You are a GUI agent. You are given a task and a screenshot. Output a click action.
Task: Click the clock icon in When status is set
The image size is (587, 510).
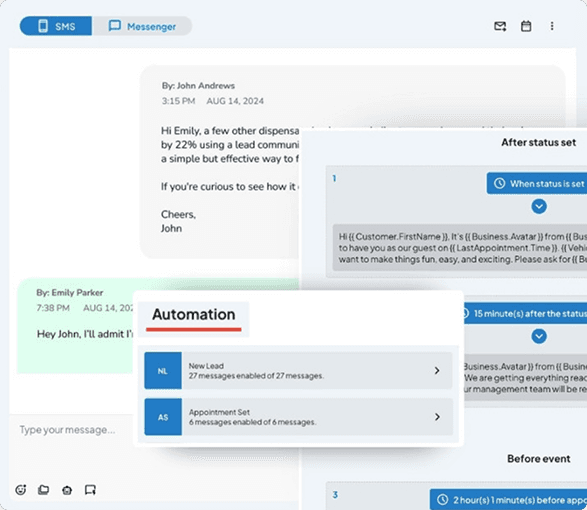(499, 183)
